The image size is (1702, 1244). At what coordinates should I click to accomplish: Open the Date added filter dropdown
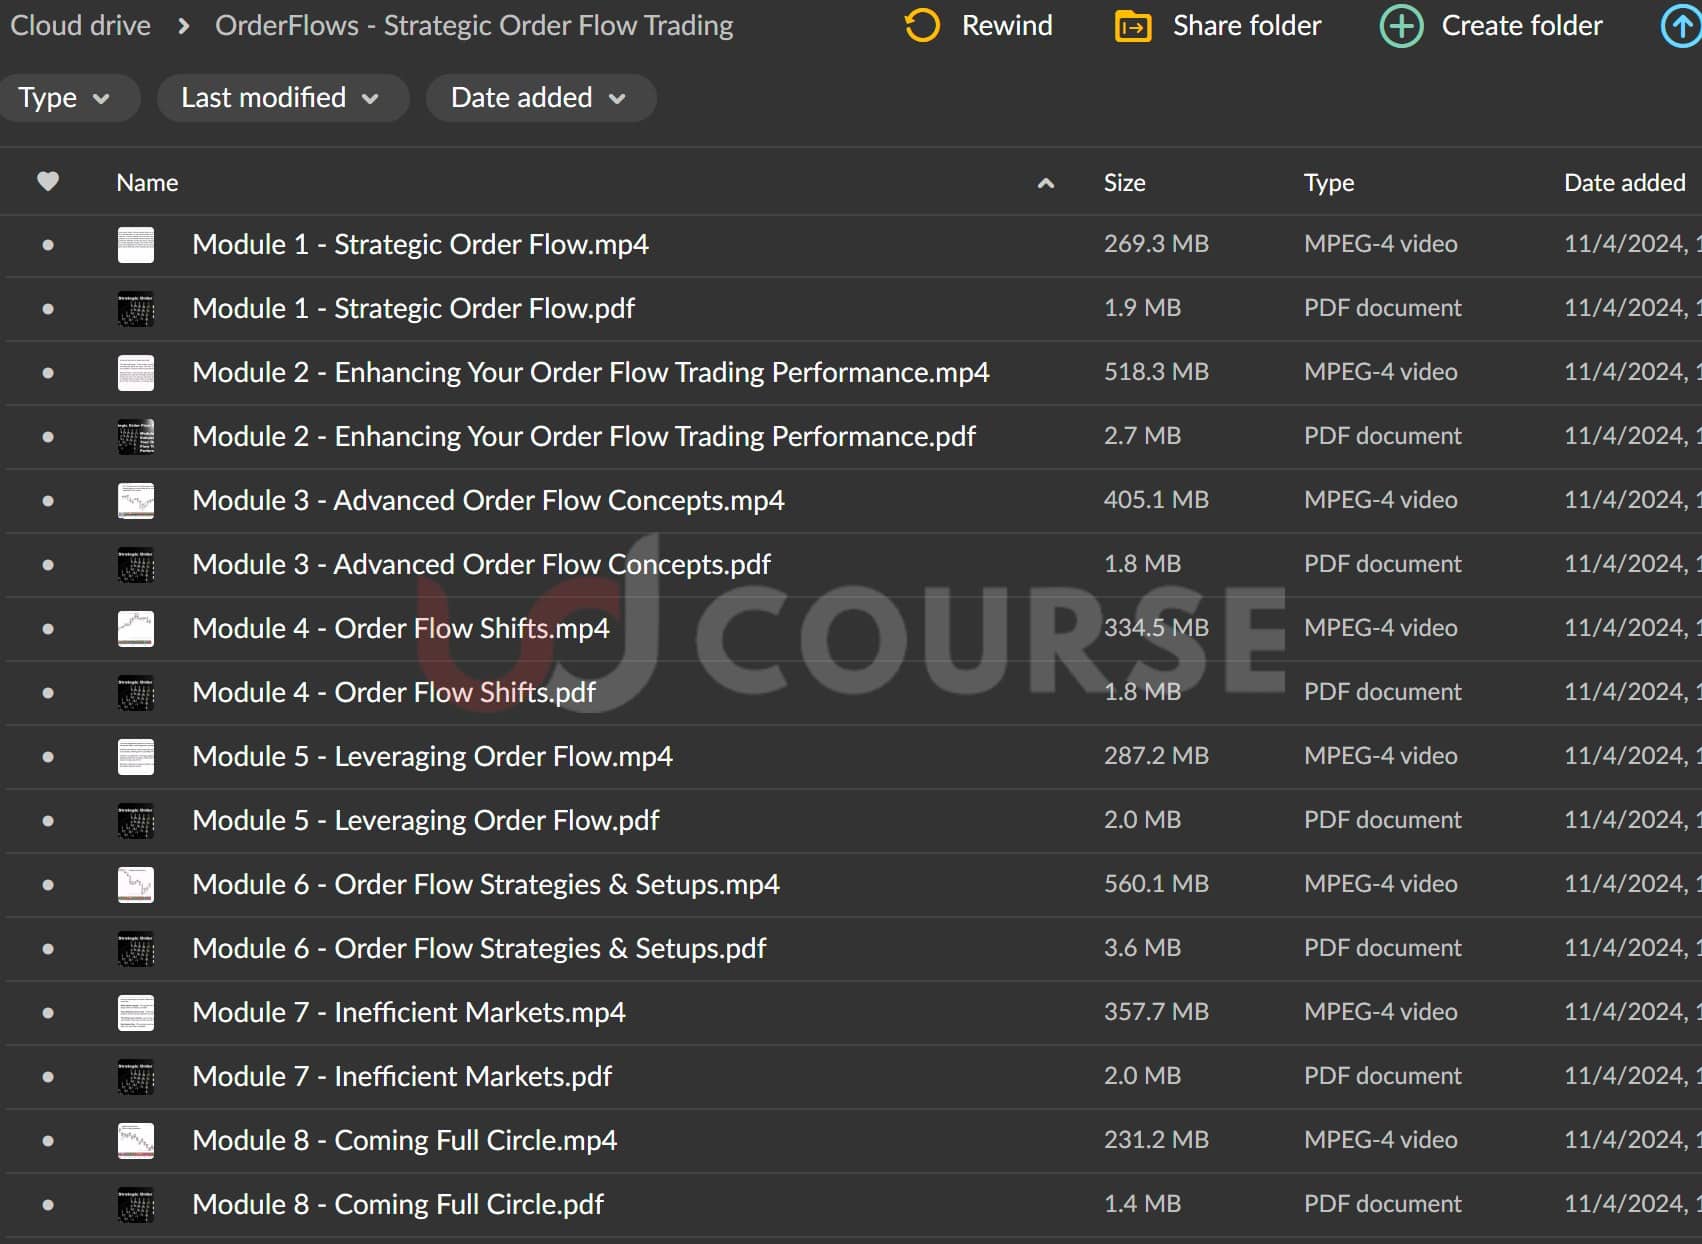540,98
